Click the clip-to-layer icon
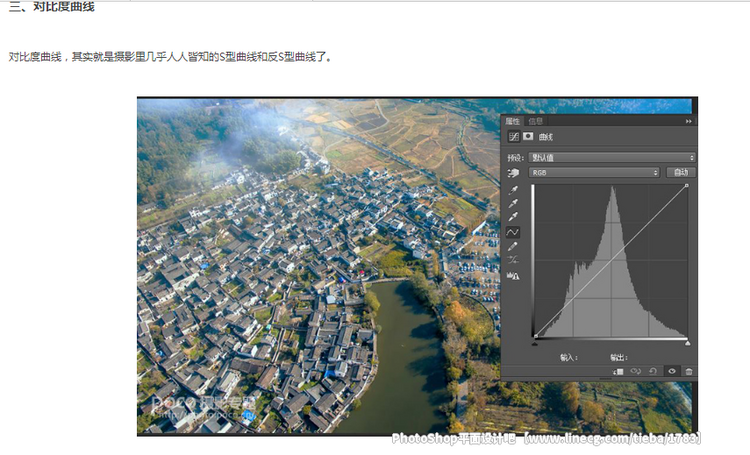The height and width of the screenshot is (455, 750). pyautogui.click(x=618, y=371)
